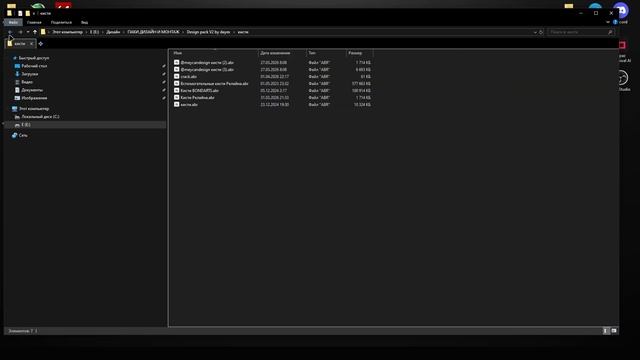Click Этот компьютер in address bar
Image resolution: width=640 pixels, height=360 pixels.
pos(67,32)
